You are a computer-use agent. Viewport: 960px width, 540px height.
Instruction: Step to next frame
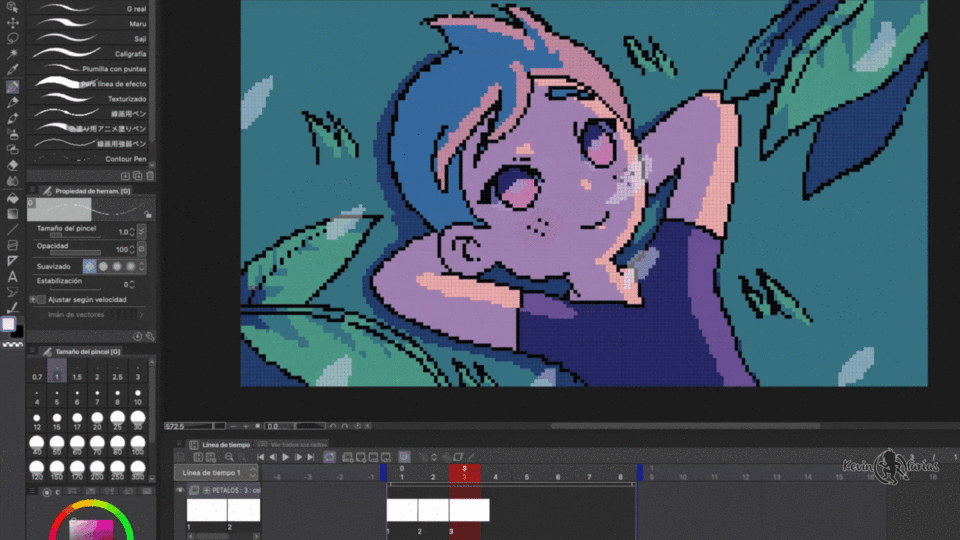298,457
